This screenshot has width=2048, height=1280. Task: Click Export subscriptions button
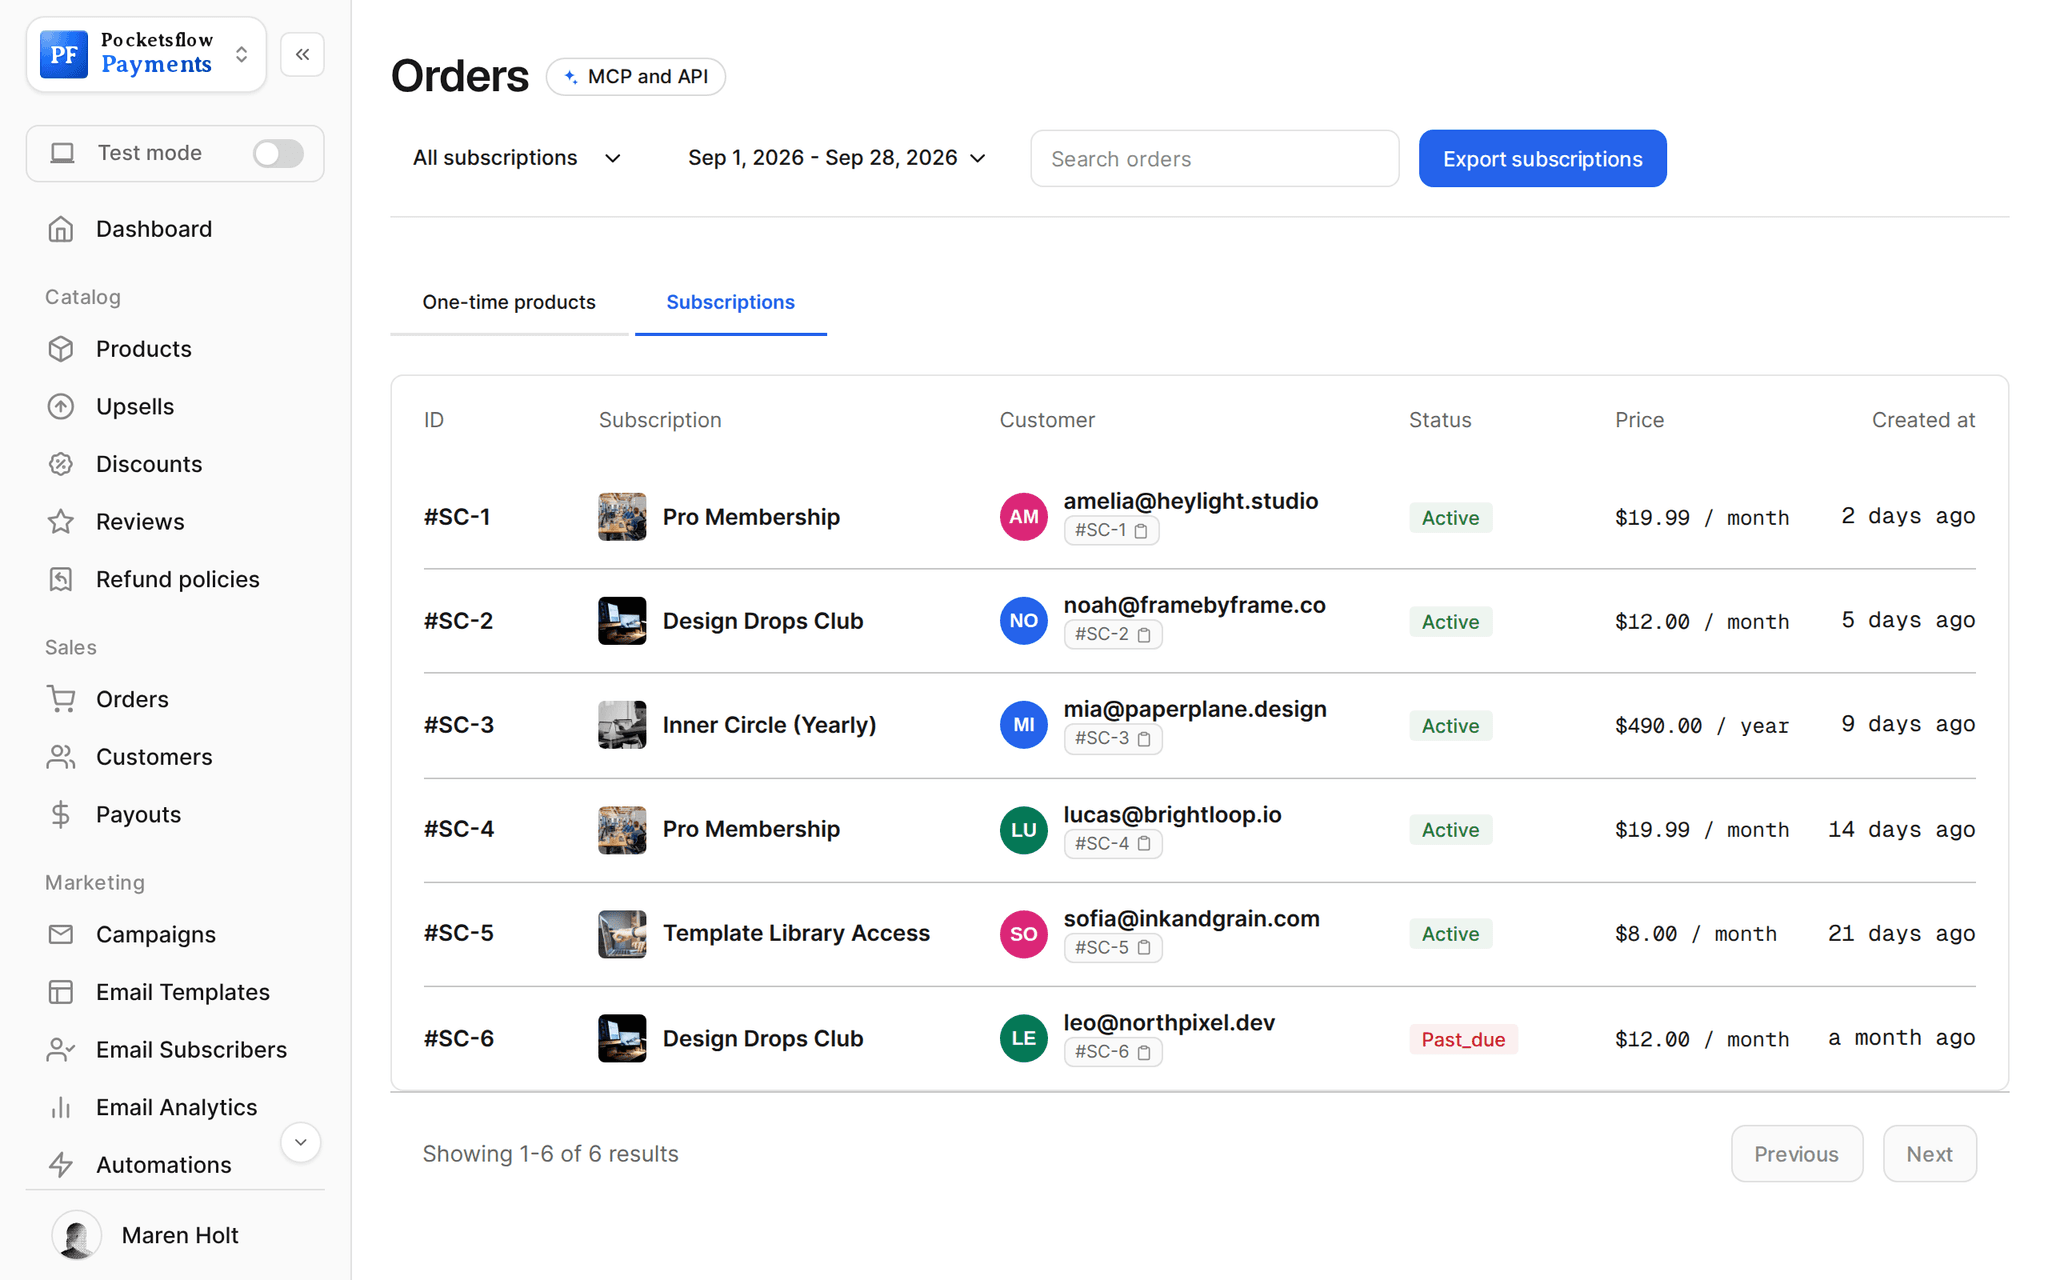pos(1542,158)
